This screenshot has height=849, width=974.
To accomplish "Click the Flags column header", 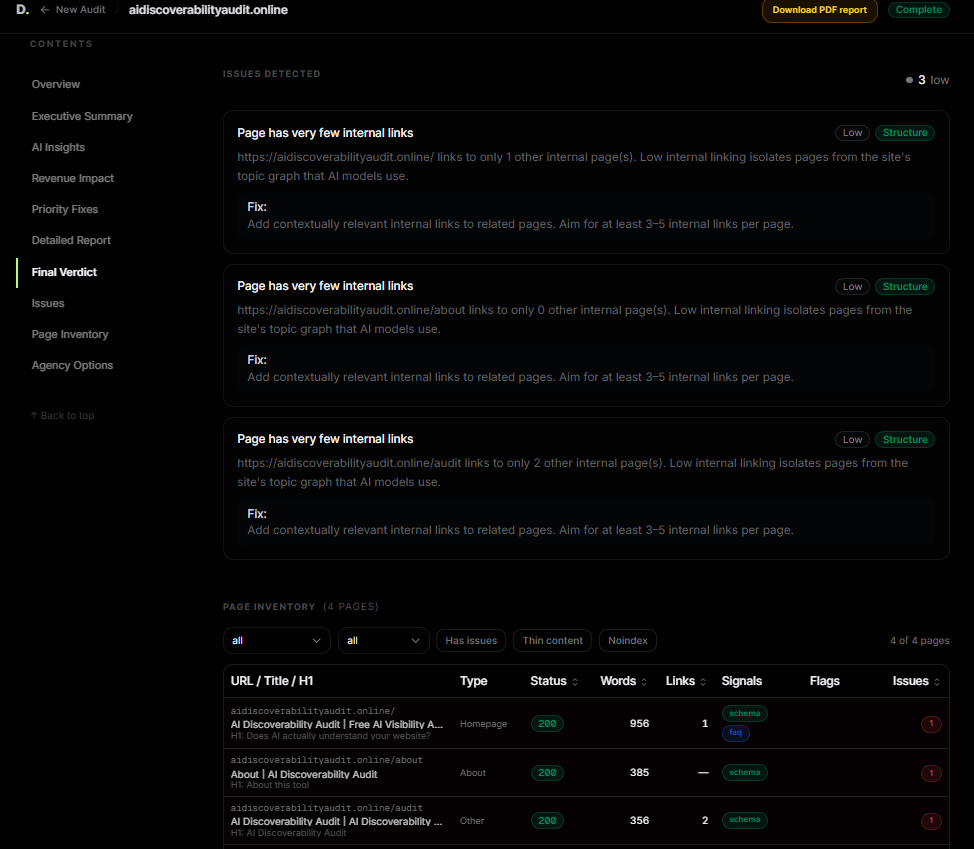I will [x=824, y=681].
